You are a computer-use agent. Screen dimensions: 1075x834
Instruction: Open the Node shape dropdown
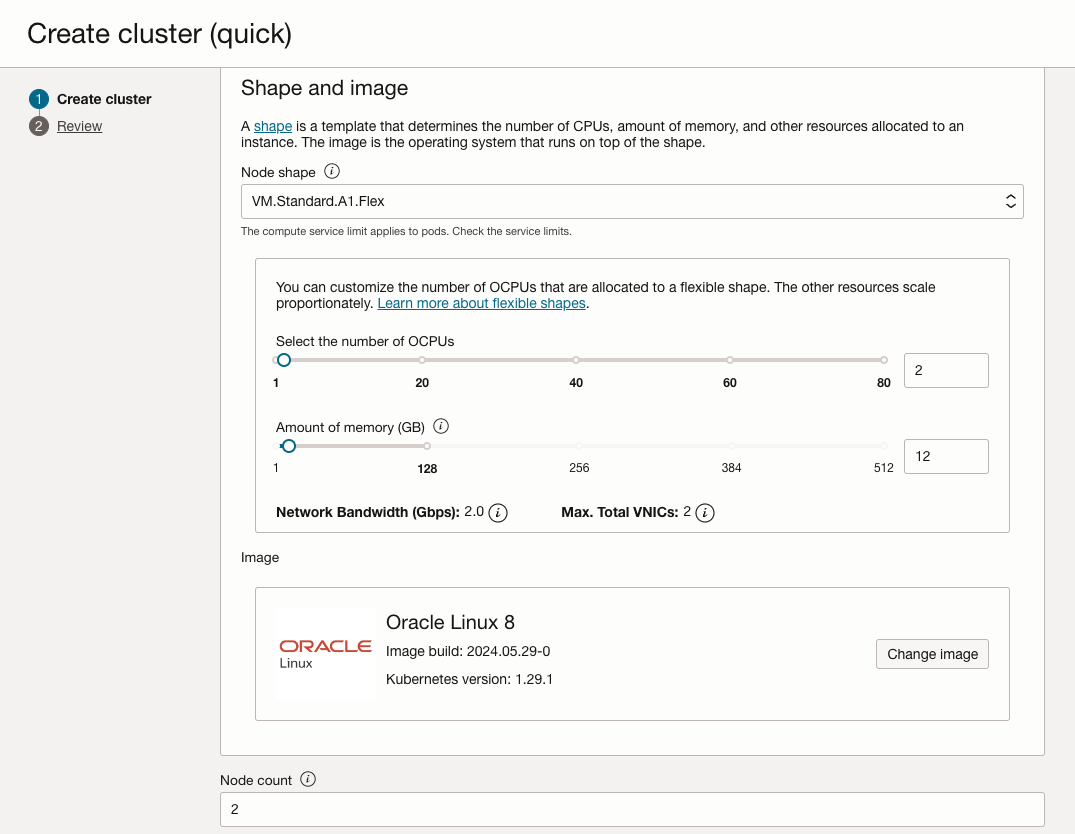click(x=632, y=201)
